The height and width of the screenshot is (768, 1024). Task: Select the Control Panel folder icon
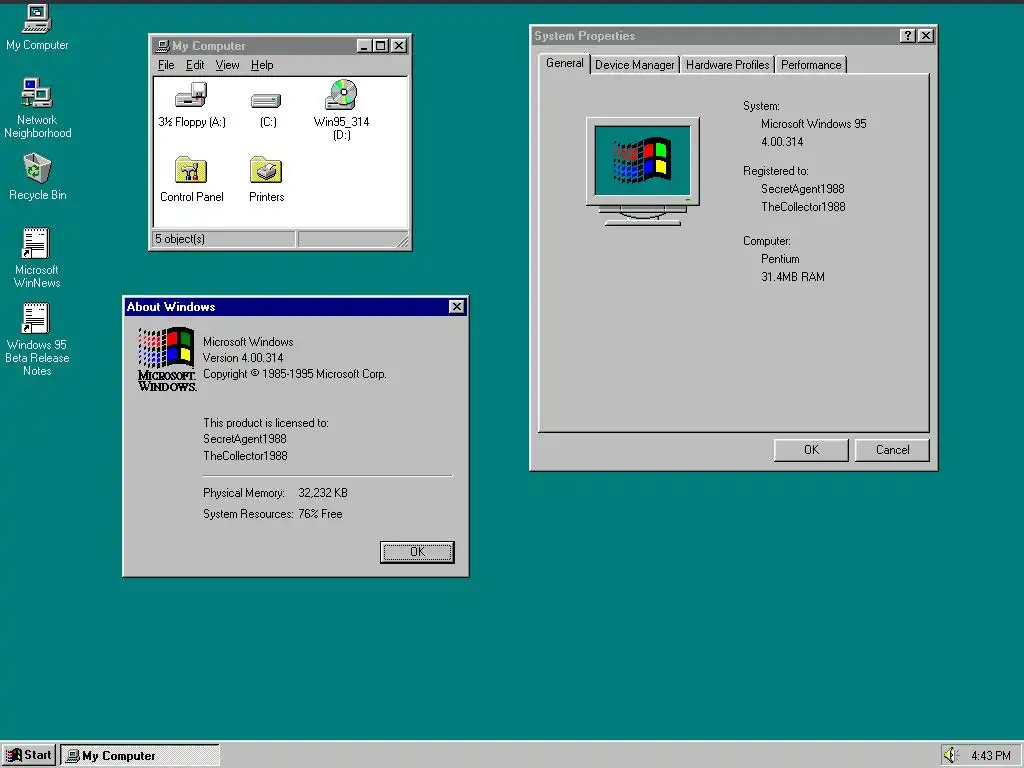click(x=191, y=180)
